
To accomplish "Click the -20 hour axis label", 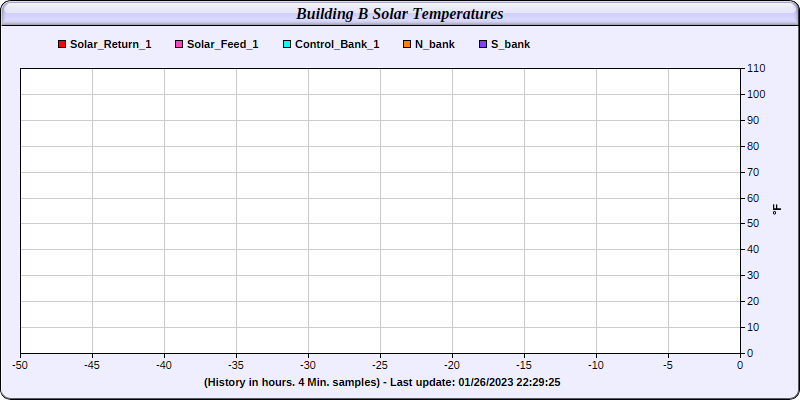I will click(x=452, y=365).
